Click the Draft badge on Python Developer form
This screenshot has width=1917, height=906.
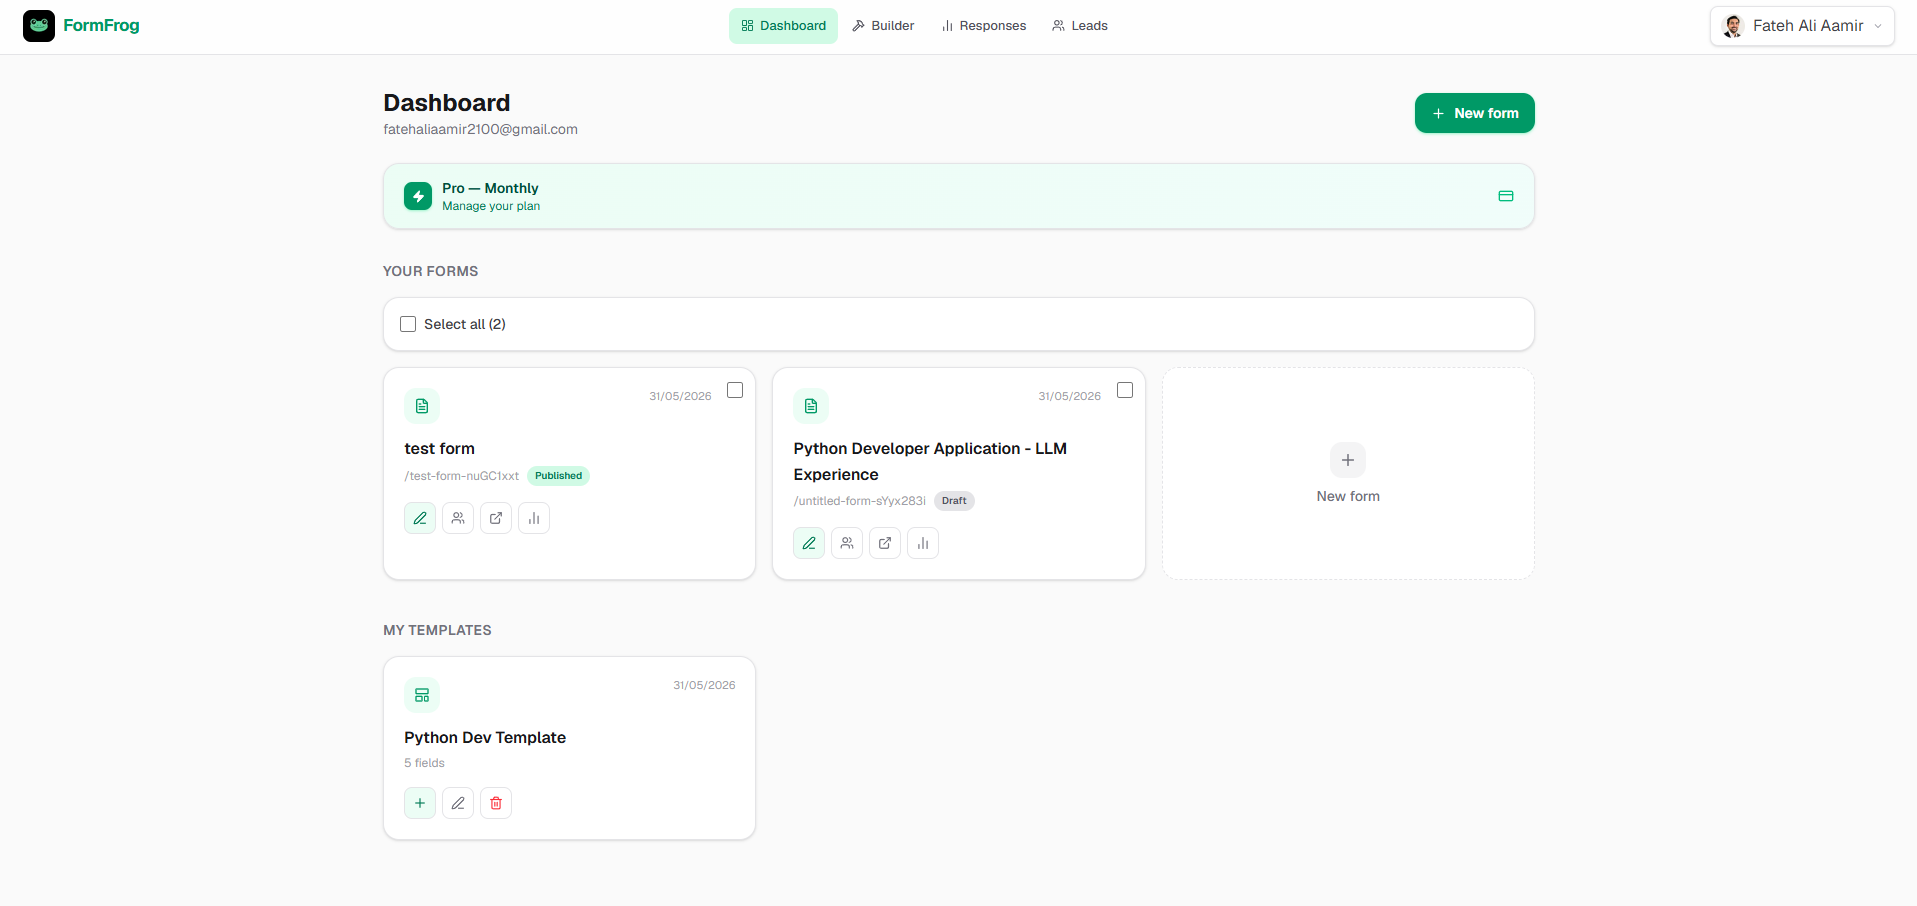[954, 501]
